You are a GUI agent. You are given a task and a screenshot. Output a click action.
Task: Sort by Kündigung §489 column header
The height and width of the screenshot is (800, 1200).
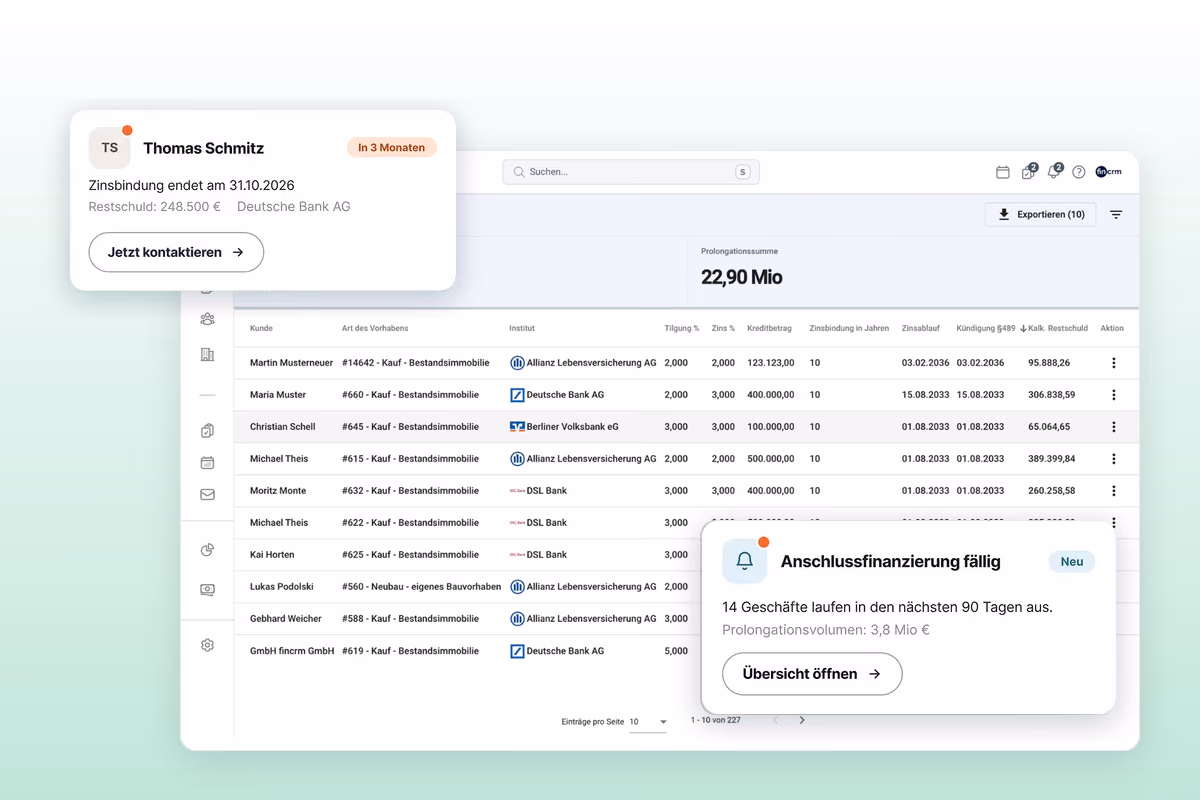986,328
